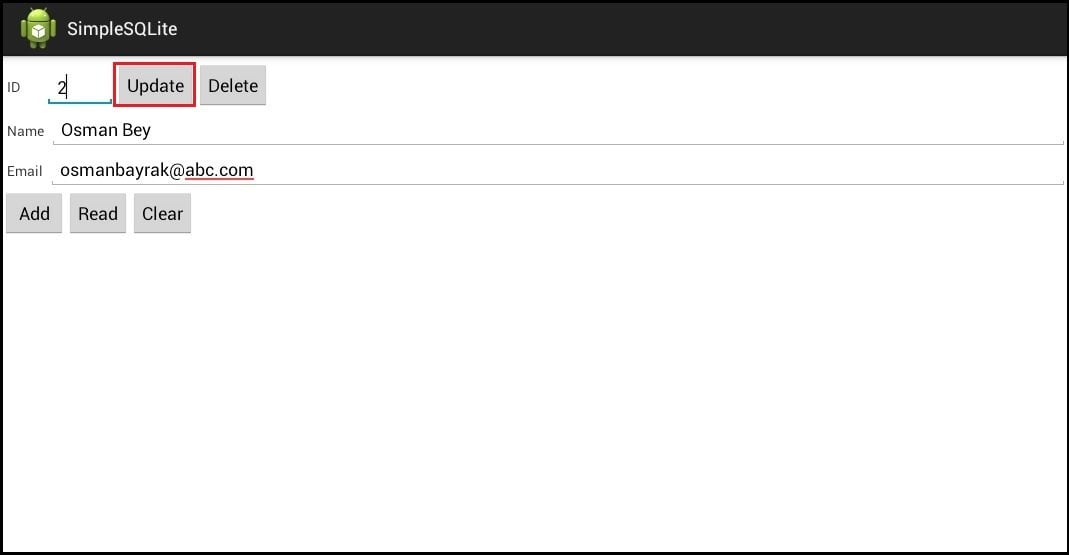The width and height of the screenshot is (1069, 555).
Task: Tap the Read button
Action: click(98, 213)
